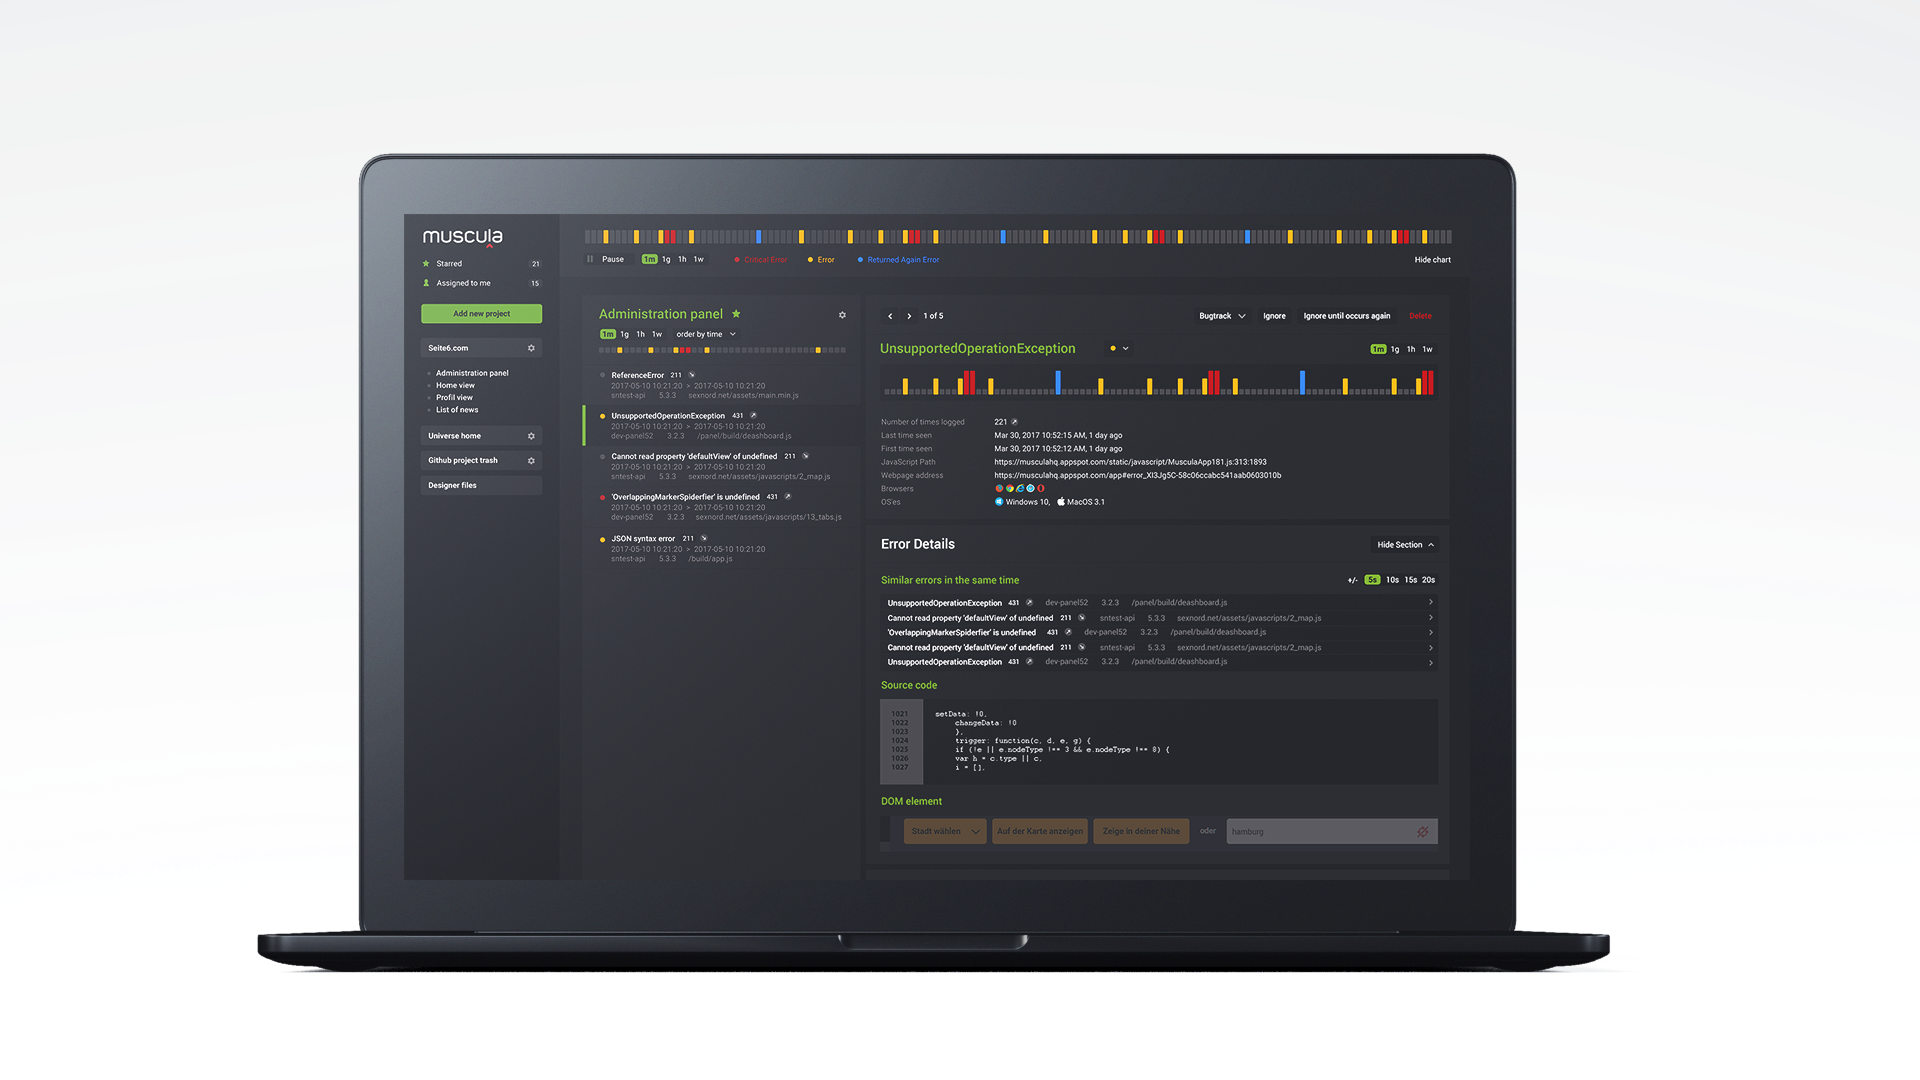The height and width of the screenshot is (1080, 1920).
Task: Click Ignore until occurs again
Action: [x=1346, y=316]
